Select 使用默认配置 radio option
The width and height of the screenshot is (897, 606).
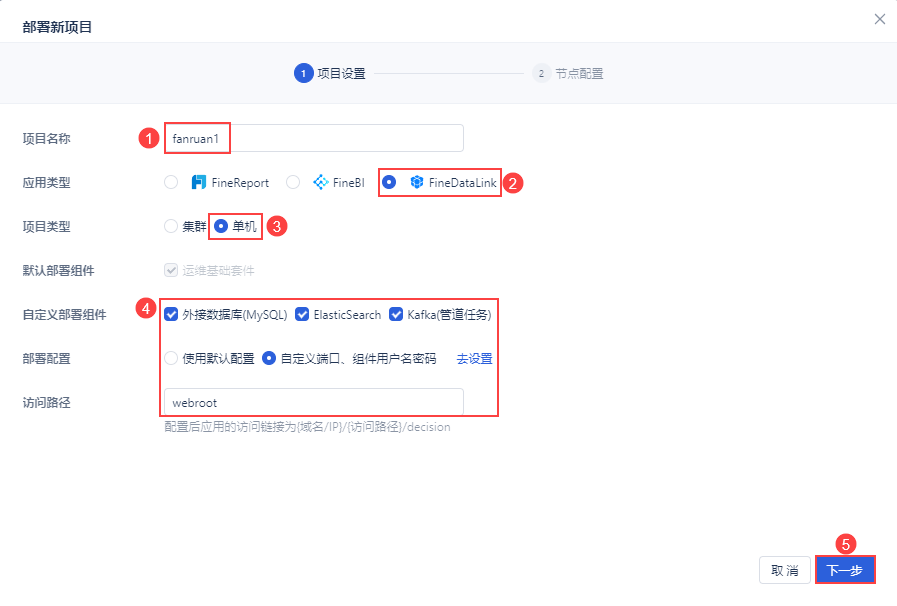coord(171,358)
